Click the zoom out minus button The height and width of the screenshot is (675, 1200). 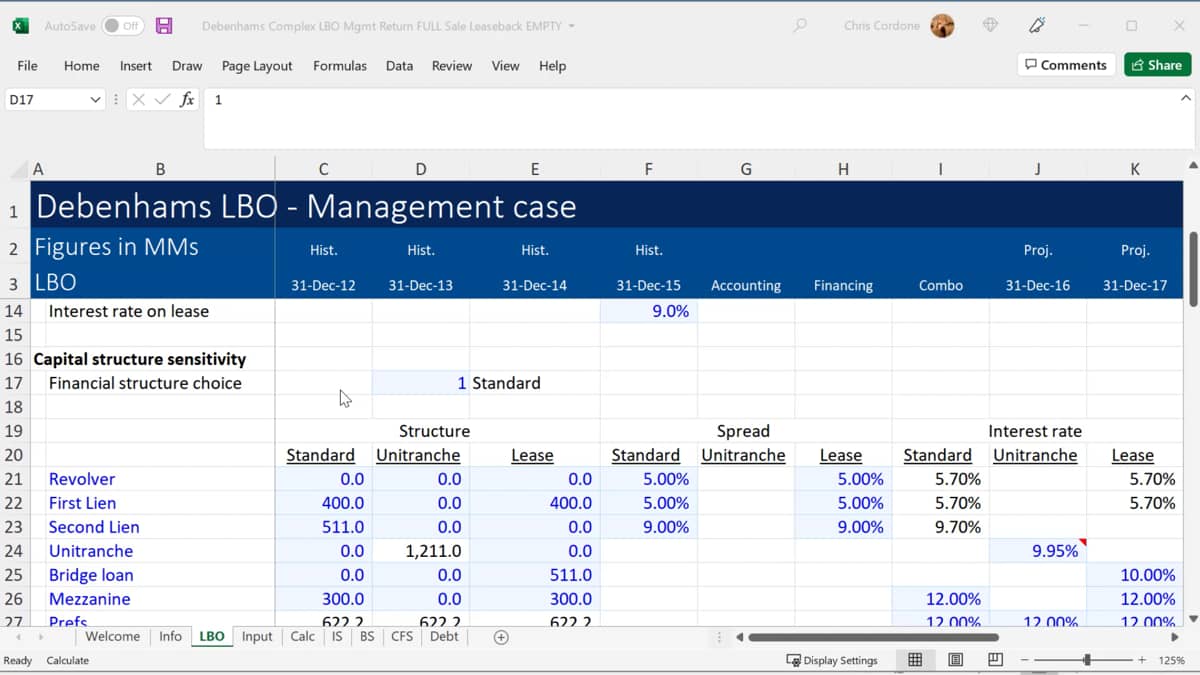(x=1025, y=660)
